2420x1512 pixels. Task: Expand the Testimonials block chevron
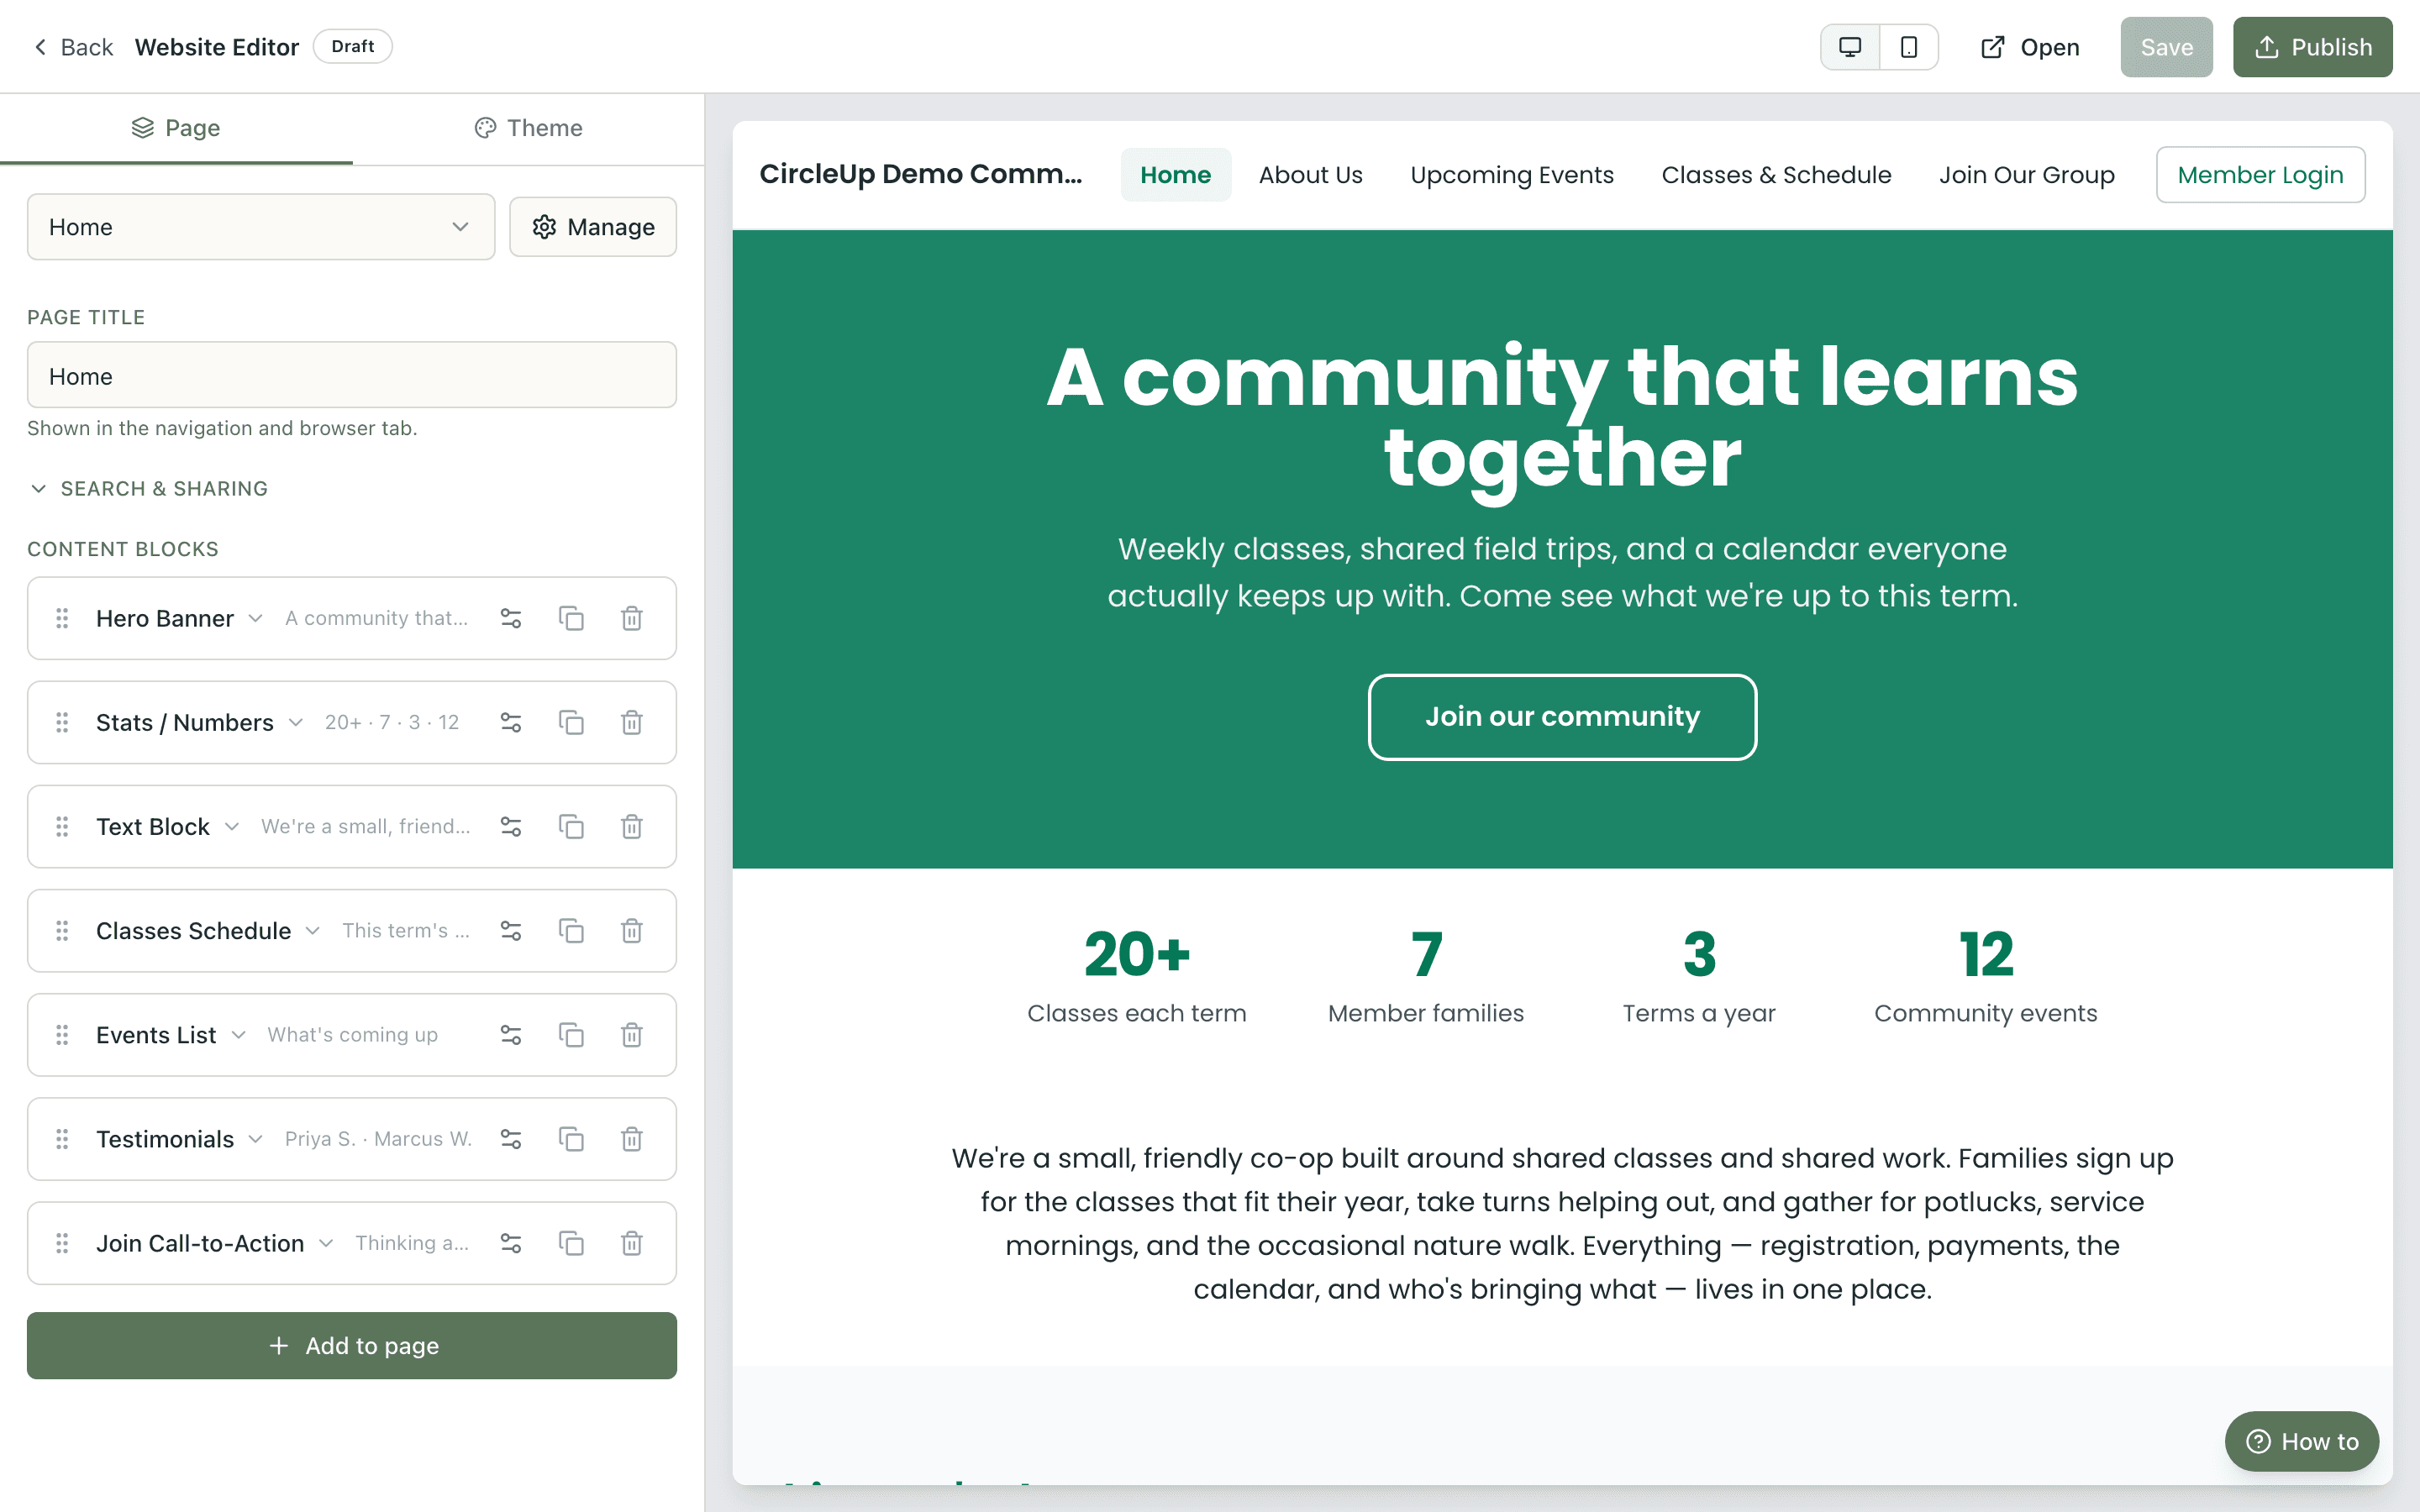[x=256, y=1139]
